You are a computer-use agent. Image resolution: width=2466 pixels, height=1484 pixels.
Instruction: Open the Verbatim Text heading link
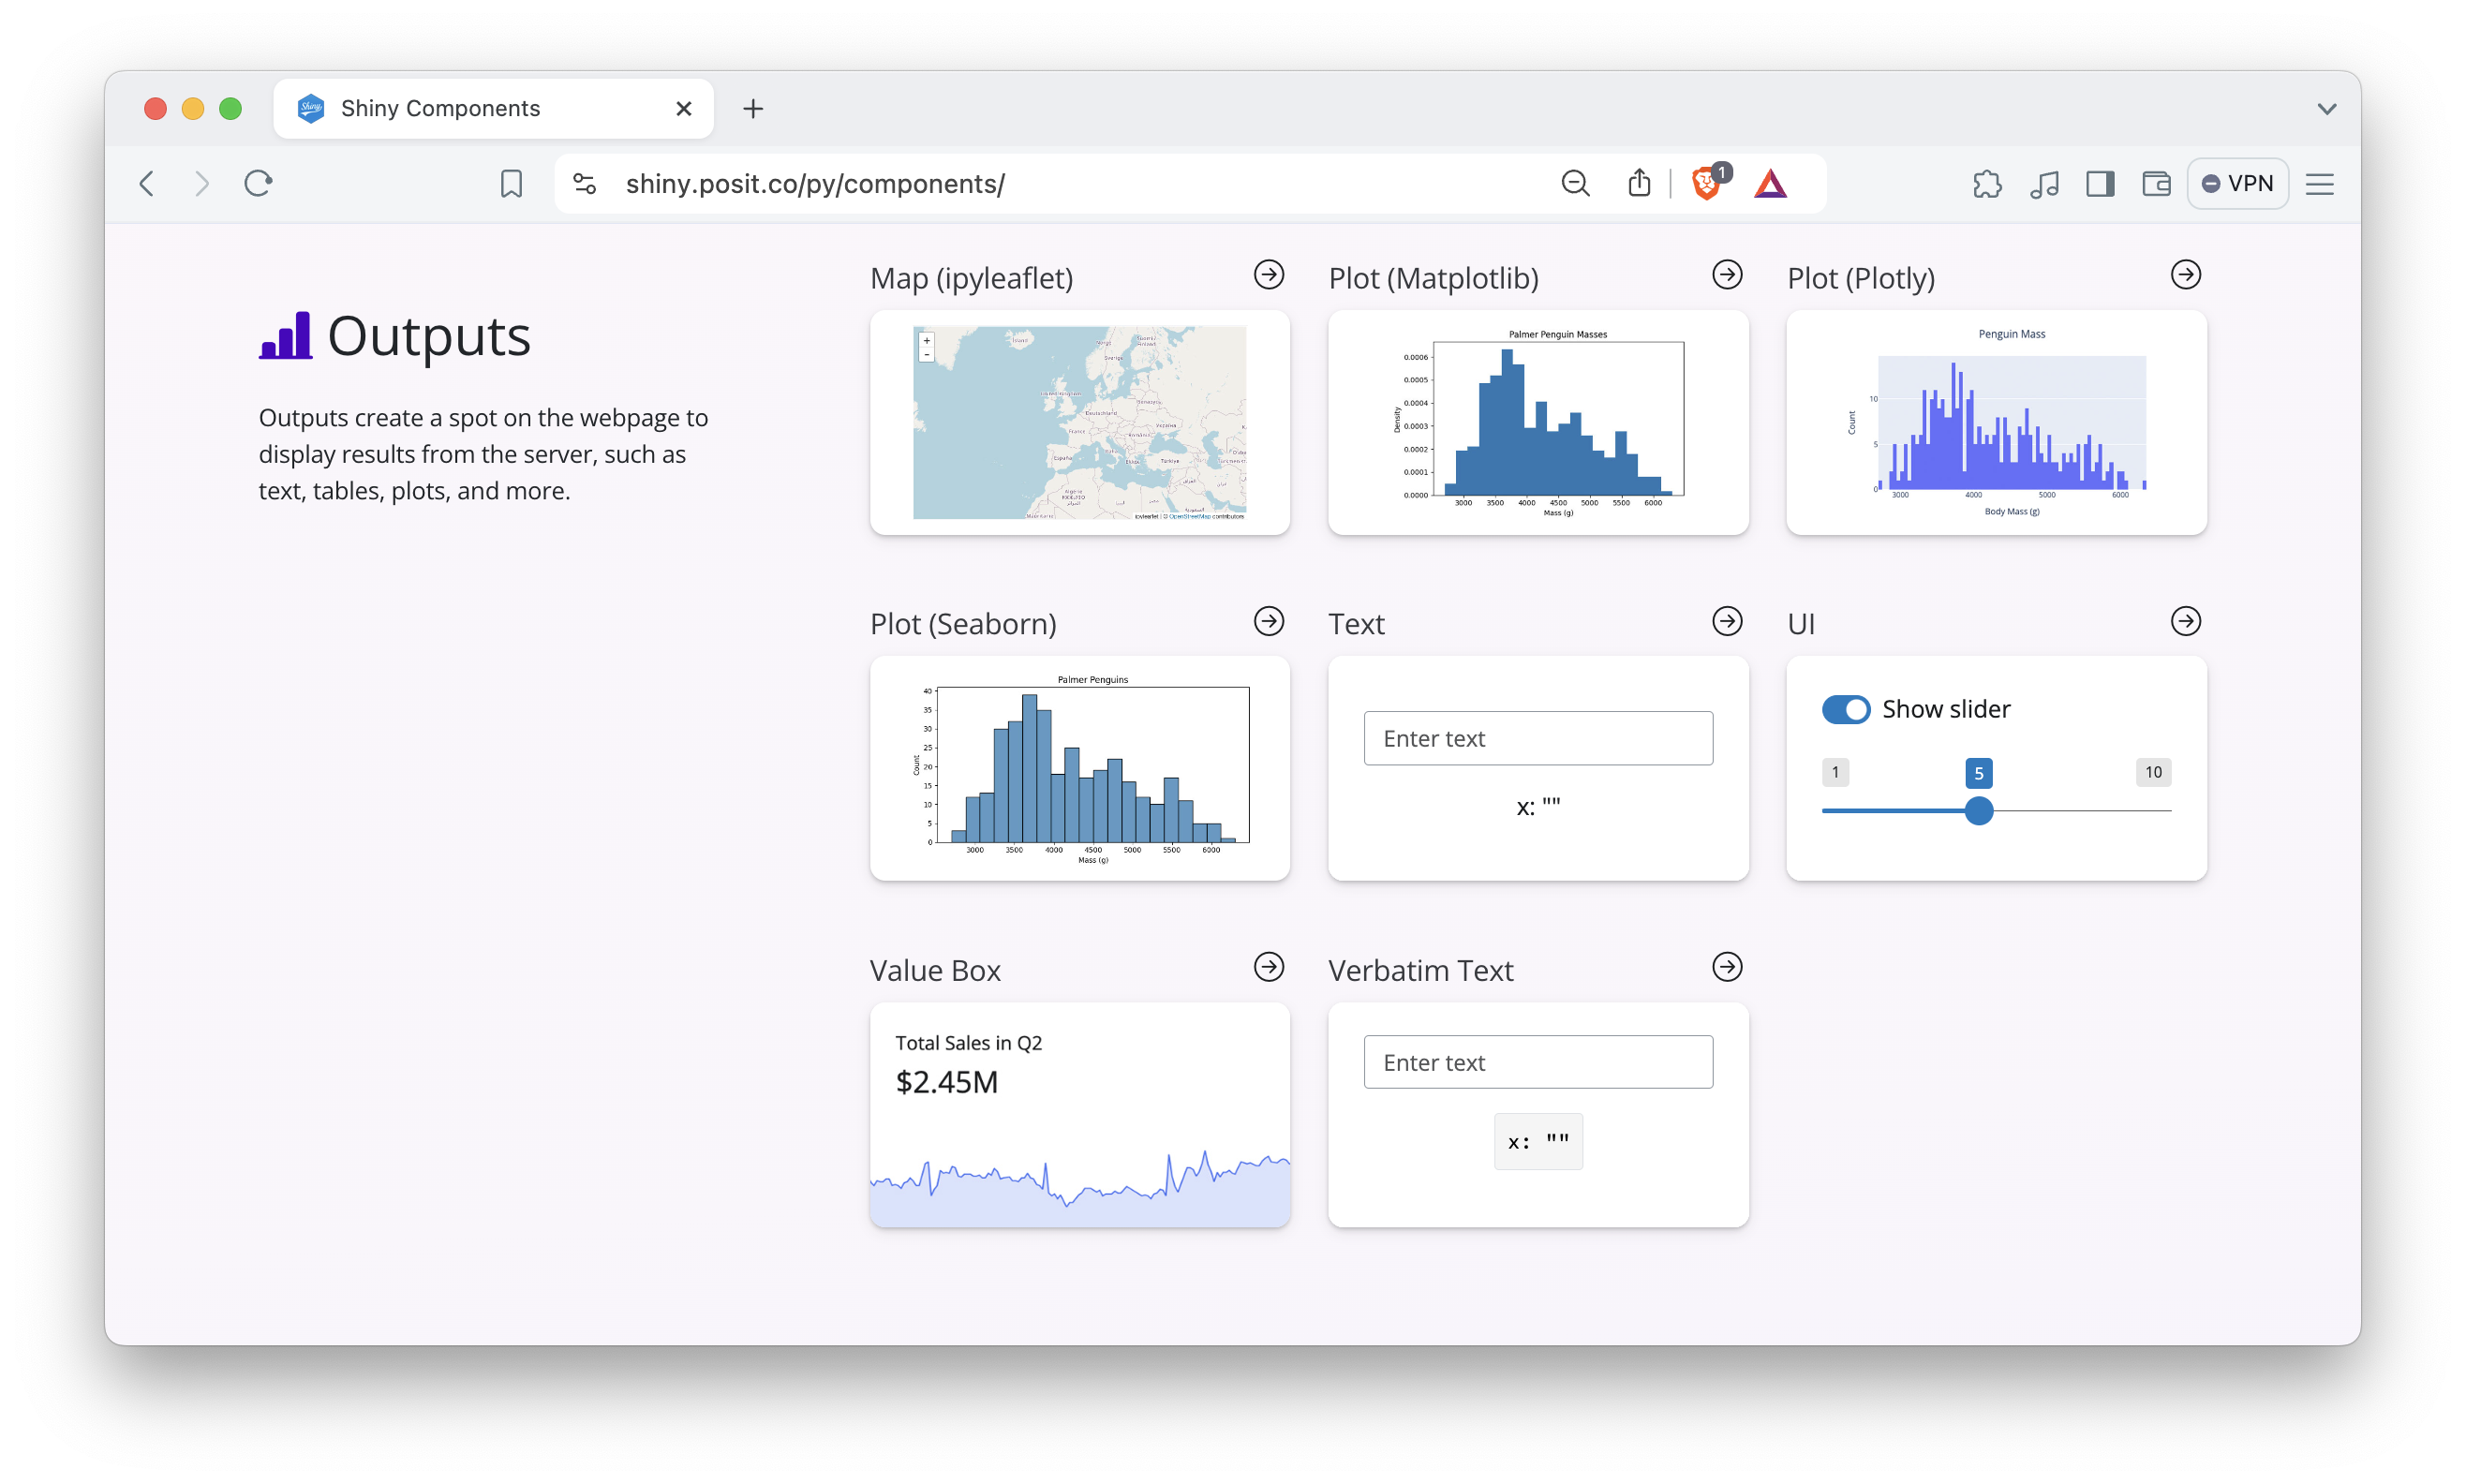click(1420, 970)
